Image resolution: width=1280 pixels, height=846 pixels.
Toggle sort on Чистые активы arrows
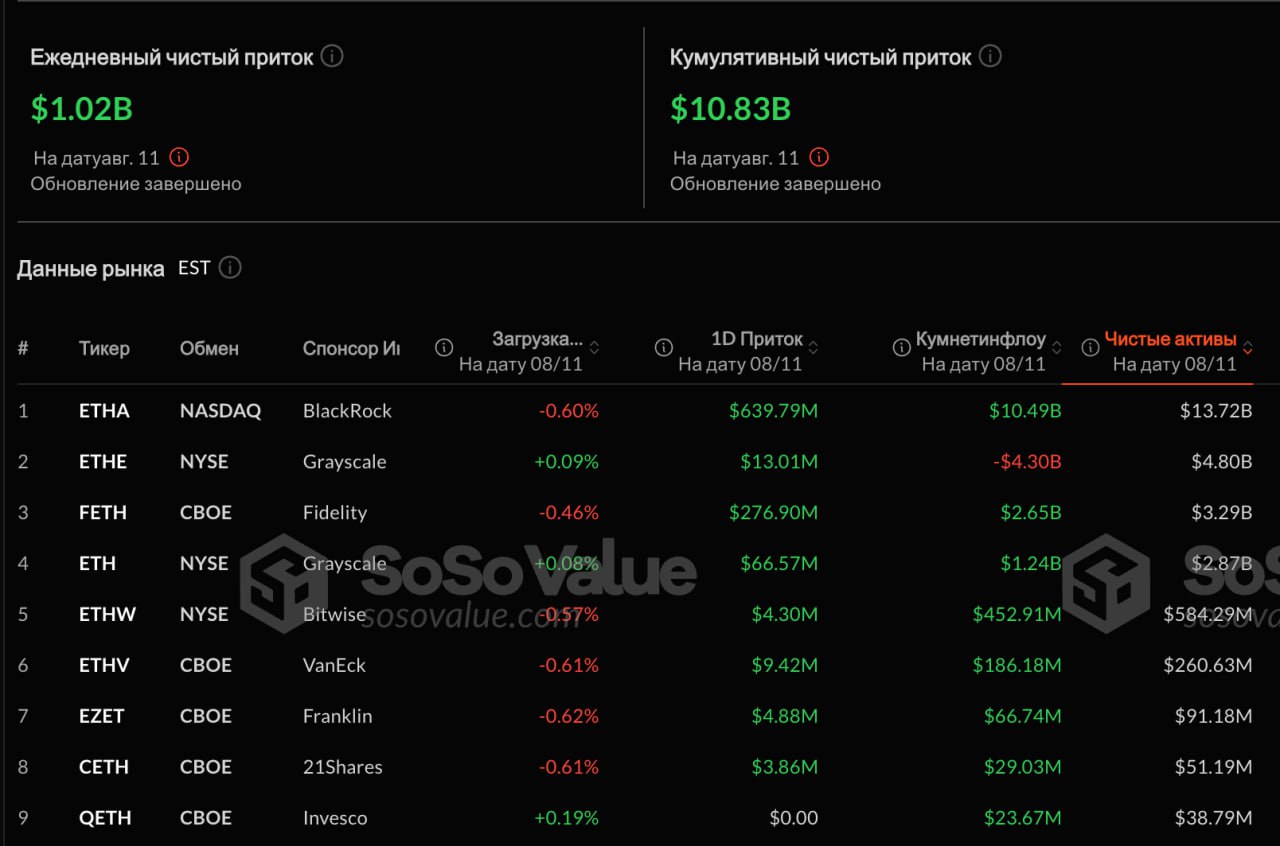tap(1247, 348)
